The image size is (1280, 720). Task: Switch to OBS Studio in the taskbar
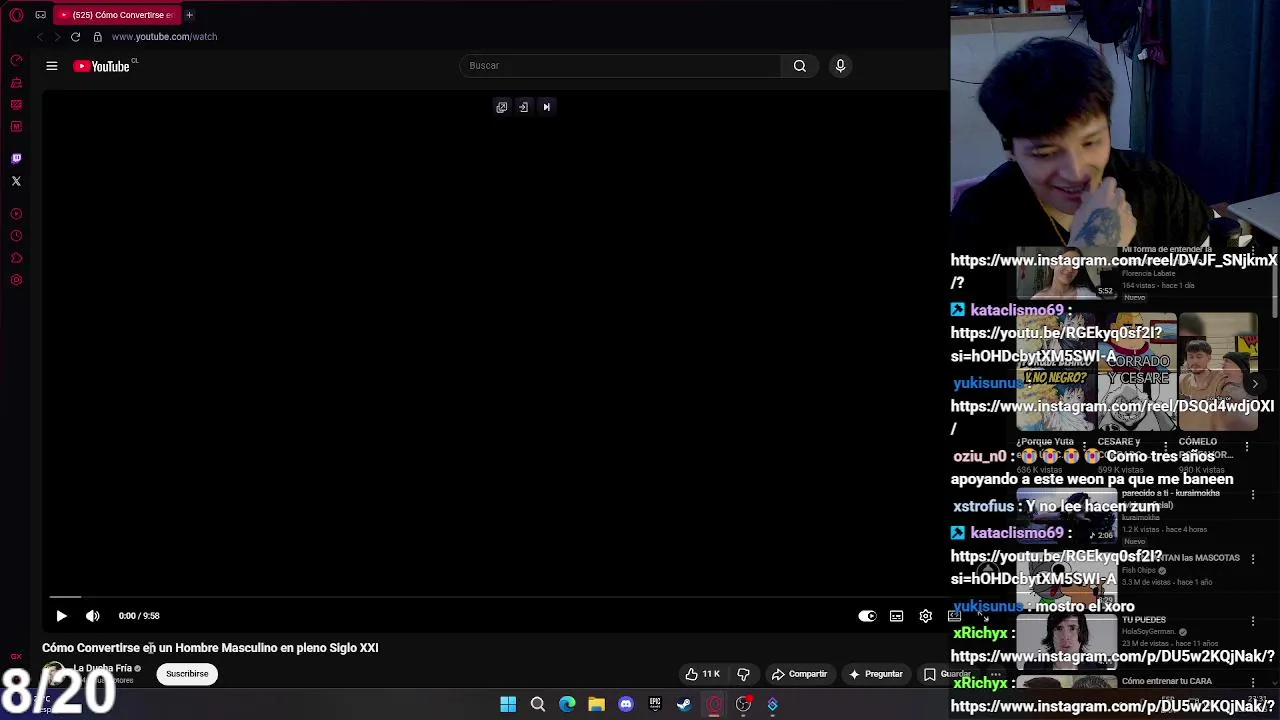[x=743, y=705]
